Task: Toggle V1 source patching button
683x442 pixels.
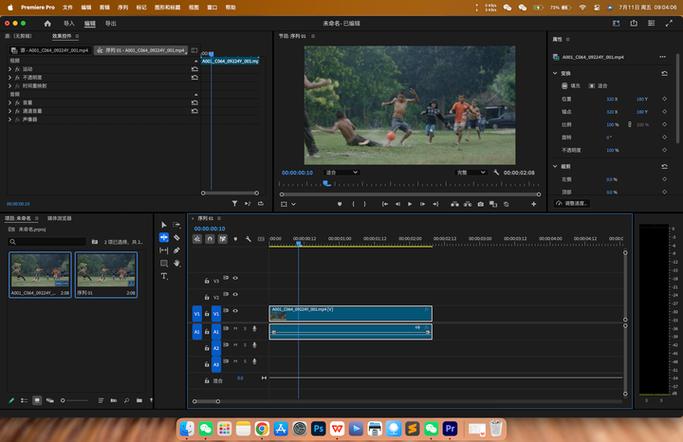Action: 196,314
